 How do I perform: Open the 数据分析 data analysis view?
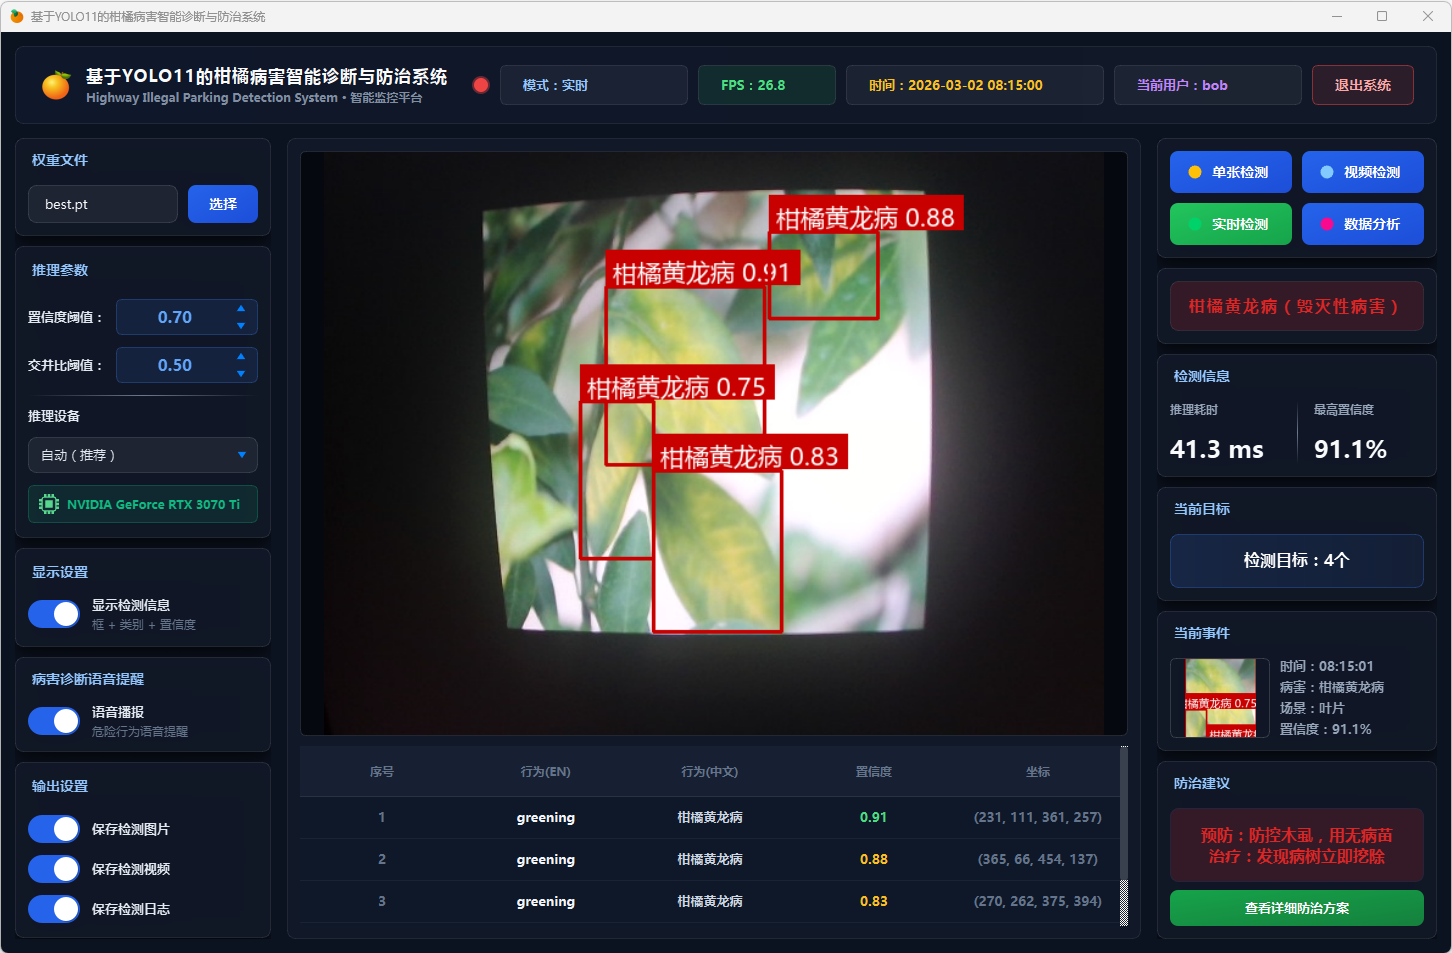tap(1362, 224)
